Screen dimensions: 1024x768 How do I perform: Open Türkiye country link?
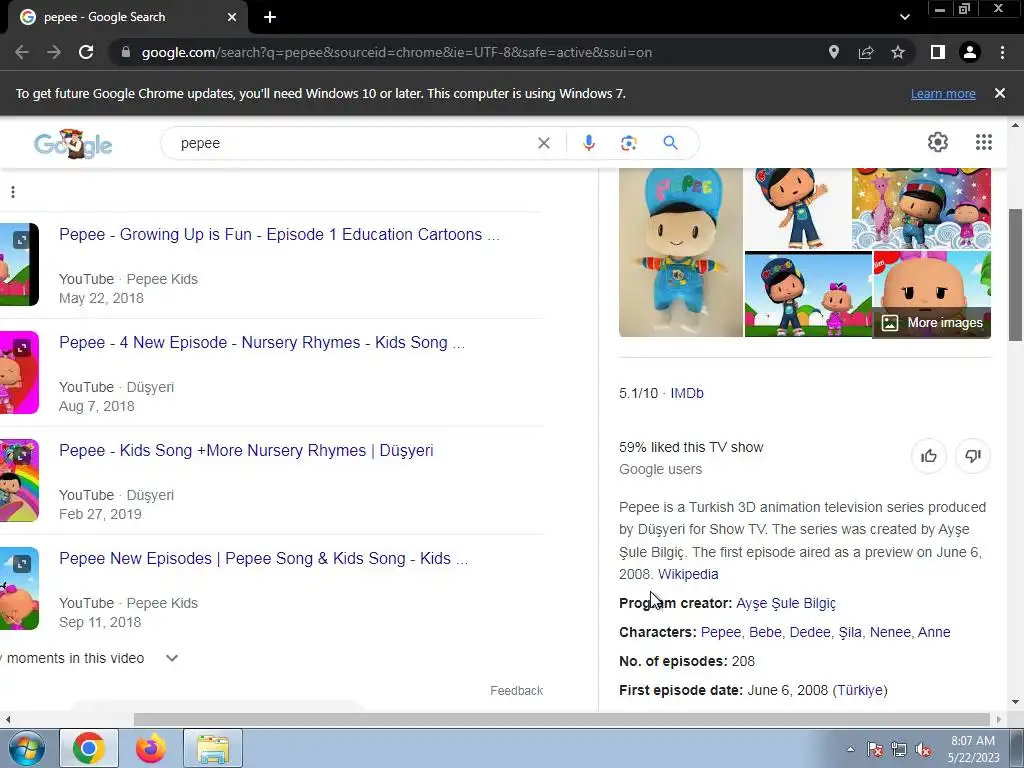[x=860, y=690]
